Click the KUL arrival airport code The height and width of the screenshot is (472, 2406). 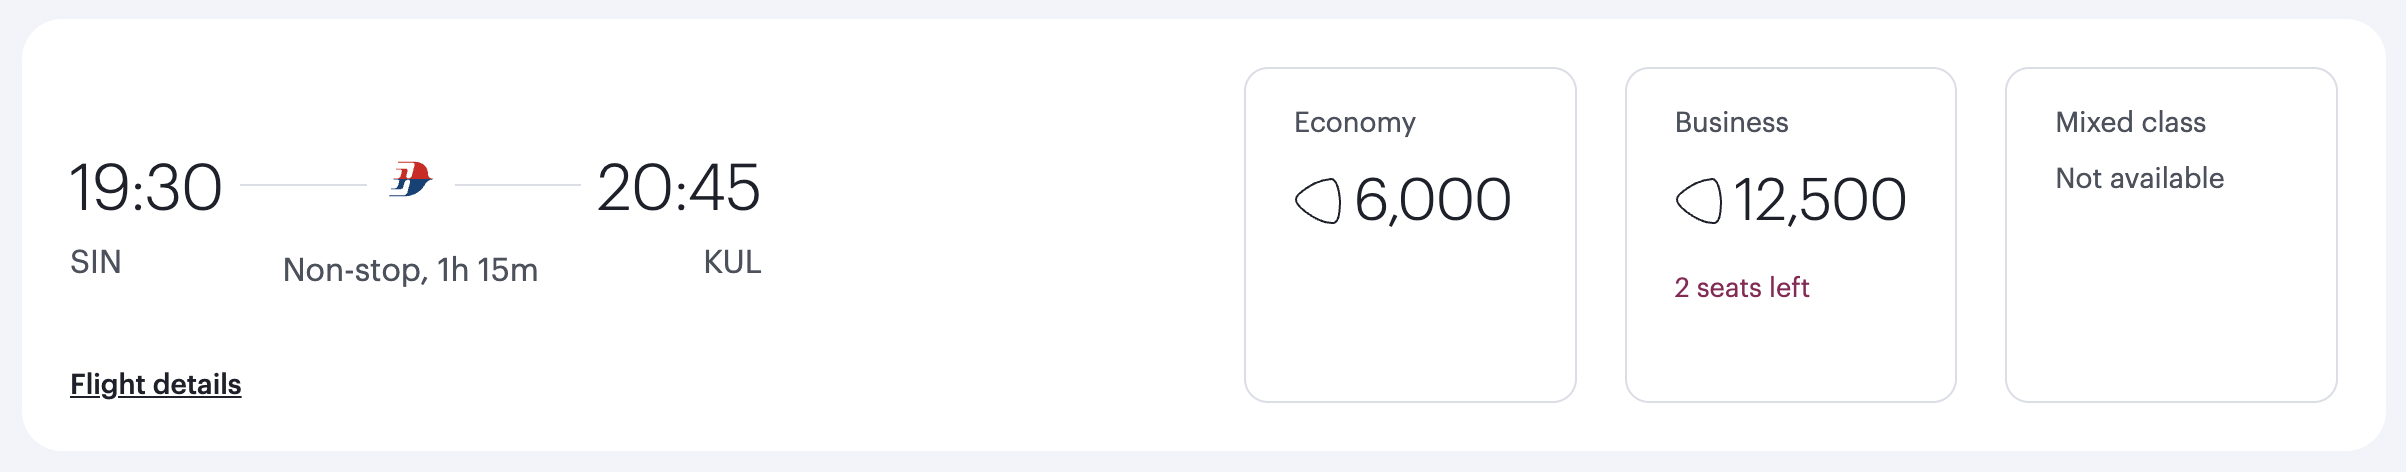pyautogui.click(x=732, y=262)
